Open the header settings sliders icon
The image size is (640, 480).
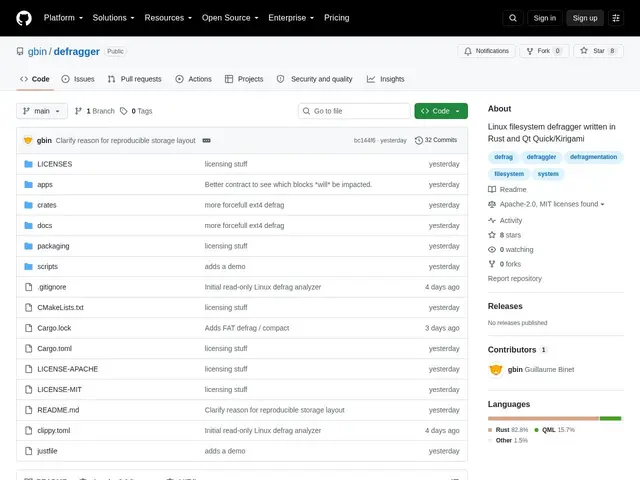pos(616,18)
